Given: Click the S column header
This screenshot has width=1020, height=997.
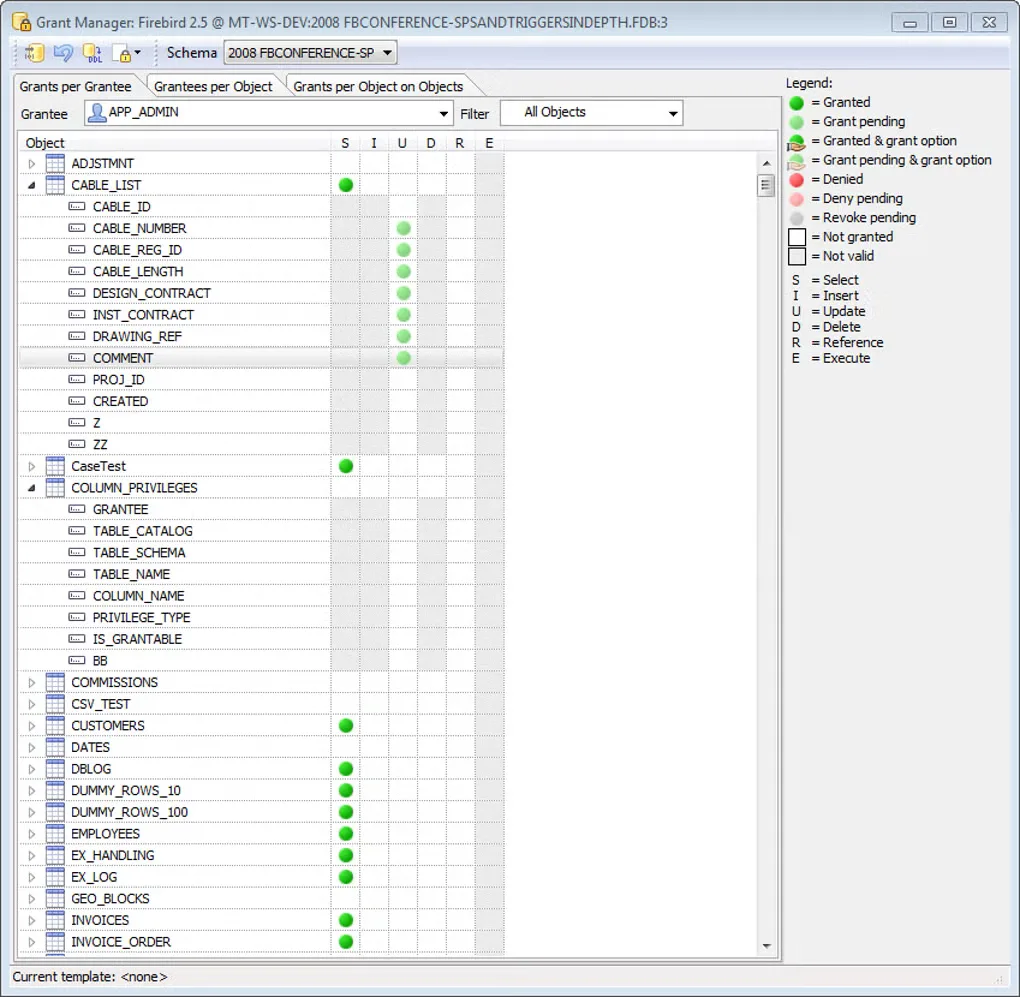Looking at the screenshot, I should point(345,143).
